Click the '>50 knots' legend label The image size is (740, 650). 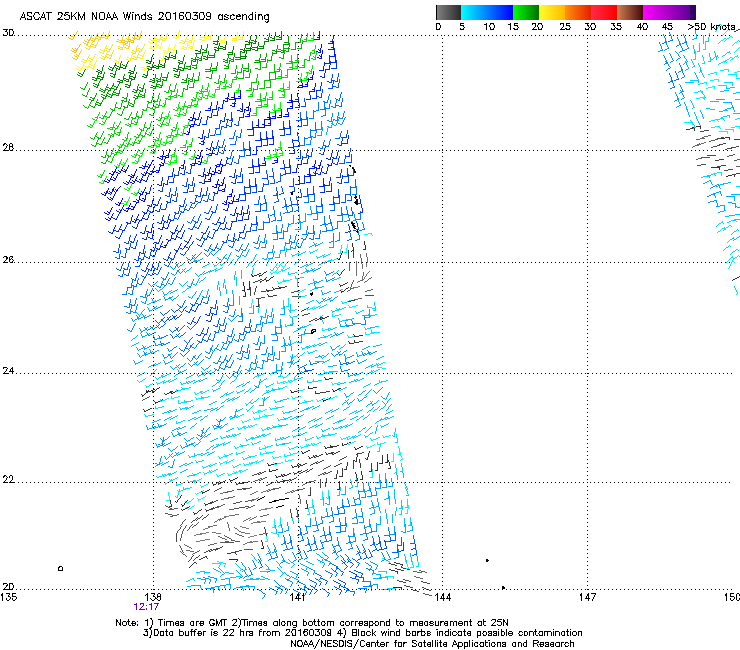tap(713, 27)
